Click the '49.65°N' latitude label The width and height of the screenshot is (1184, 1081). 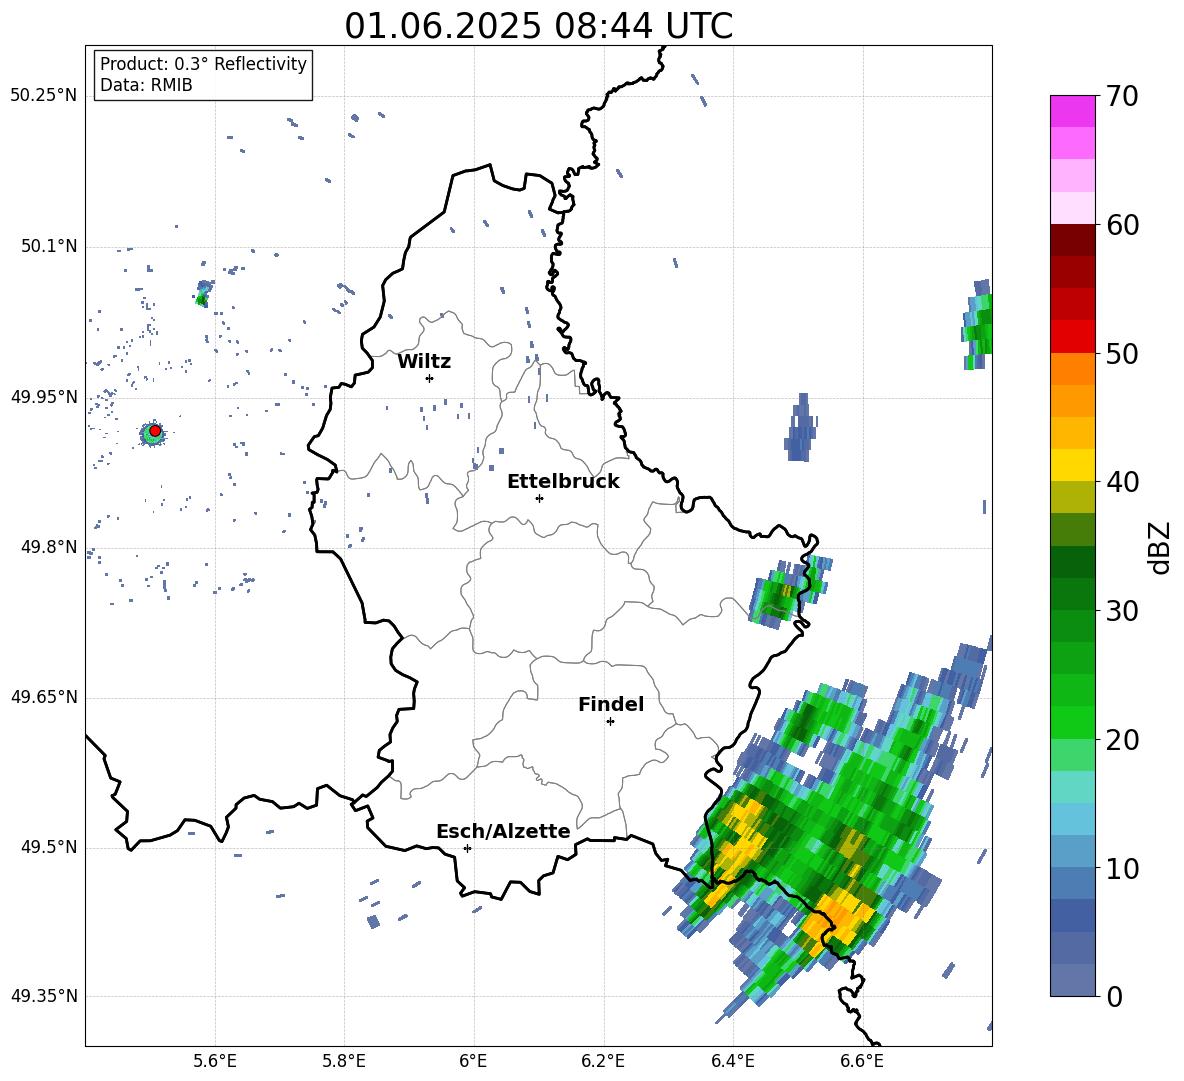[x=44, y=696]
